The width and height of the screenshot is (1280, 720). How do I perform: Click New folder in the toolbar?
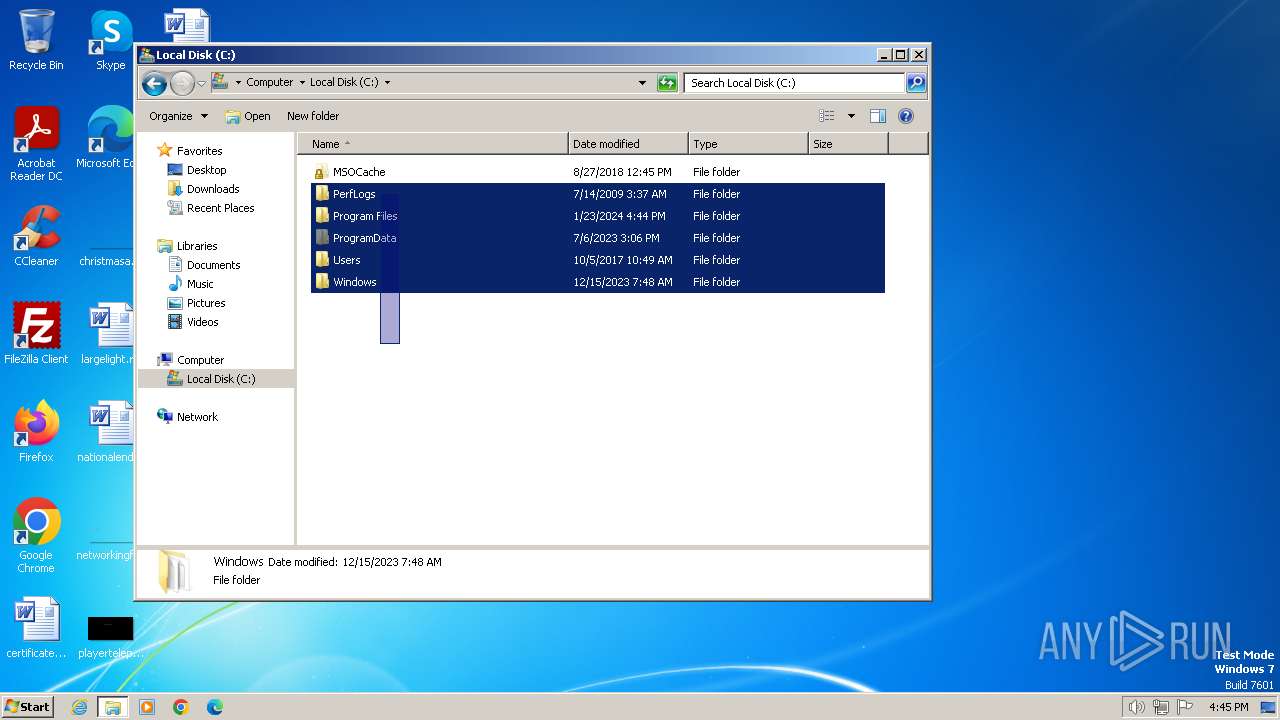coord(313,116)
